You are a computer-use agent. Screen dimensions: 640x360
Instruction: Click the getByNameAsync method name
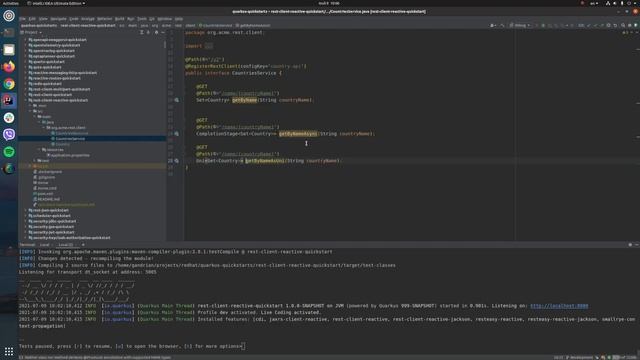298,134
